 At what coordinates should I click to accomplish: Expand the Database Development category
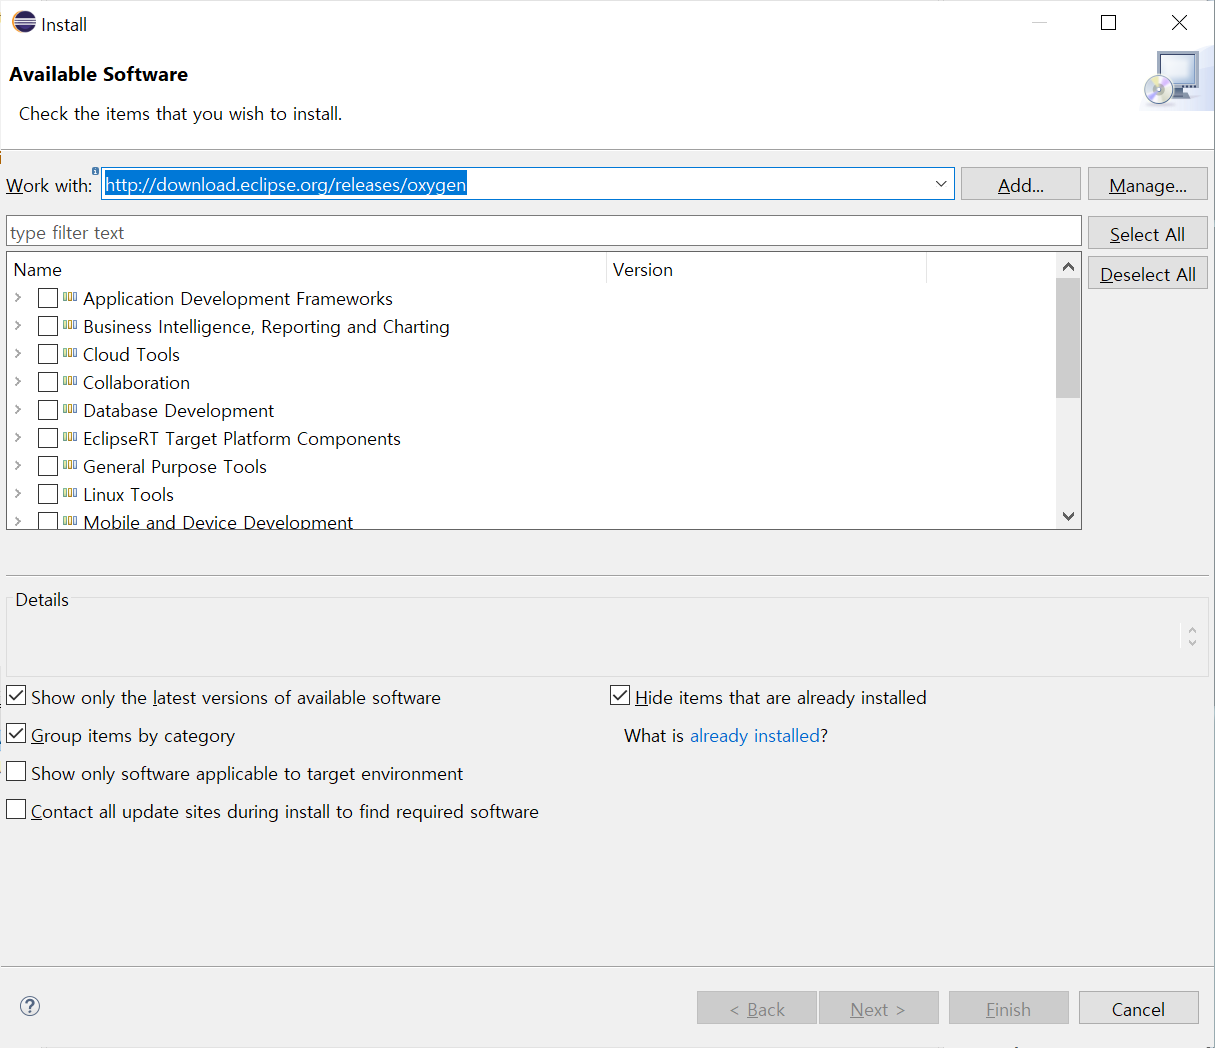coord(18,410)
